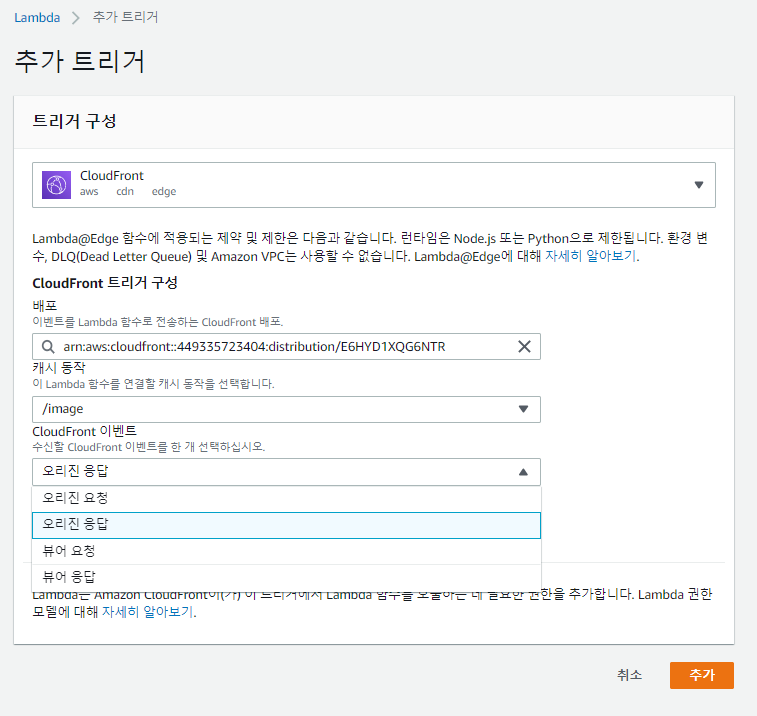This screenshot has width=757, height=716.
Task: Open the first 자세히 알아보기 link about Lambda@Edge
Action: click(590, 256)
